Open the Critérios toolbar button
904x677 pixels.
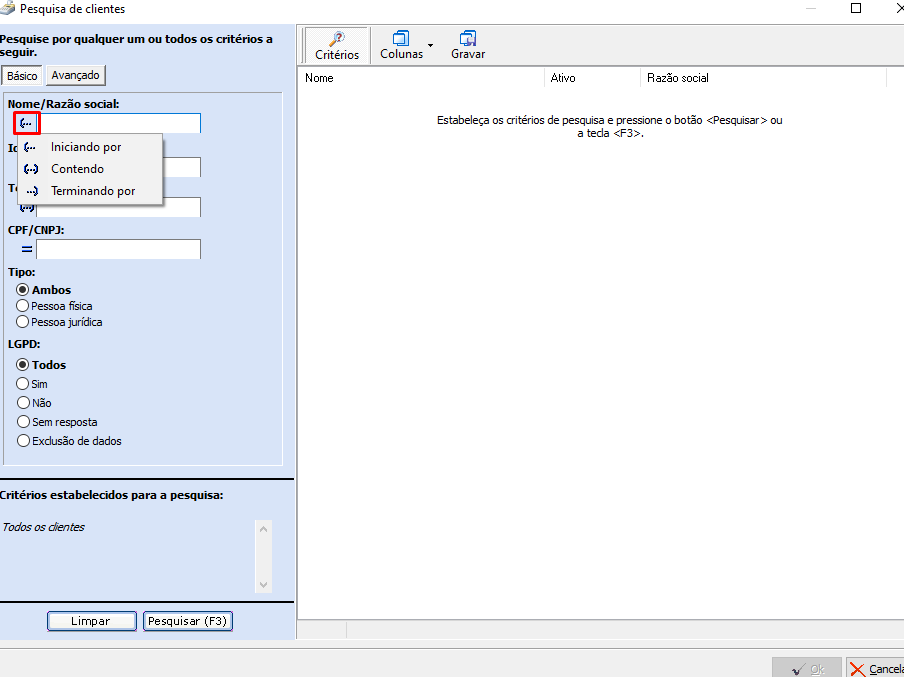[x=337, y=46]
